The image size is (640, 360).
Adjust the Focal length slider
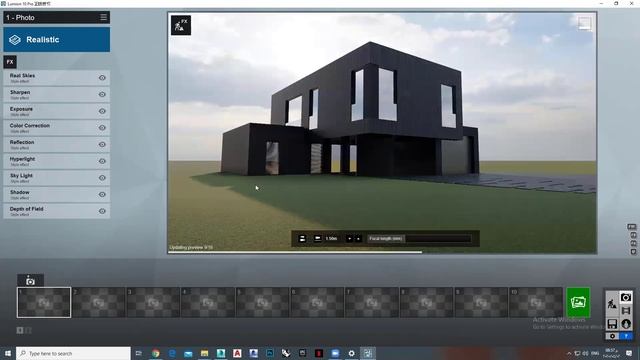[x=420, y=238]
